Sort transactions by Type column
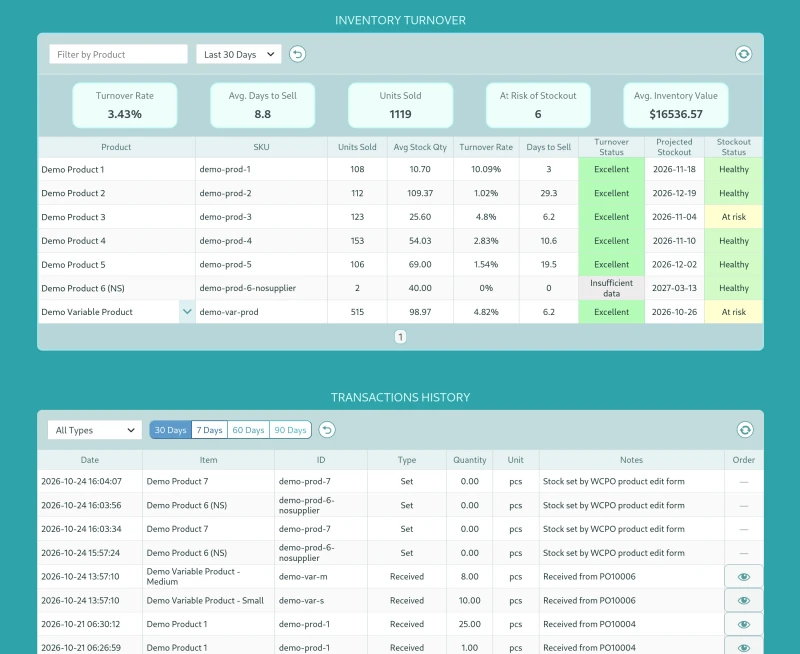The width and height of the screenshot is (800, 654). [x=407, y=460]
